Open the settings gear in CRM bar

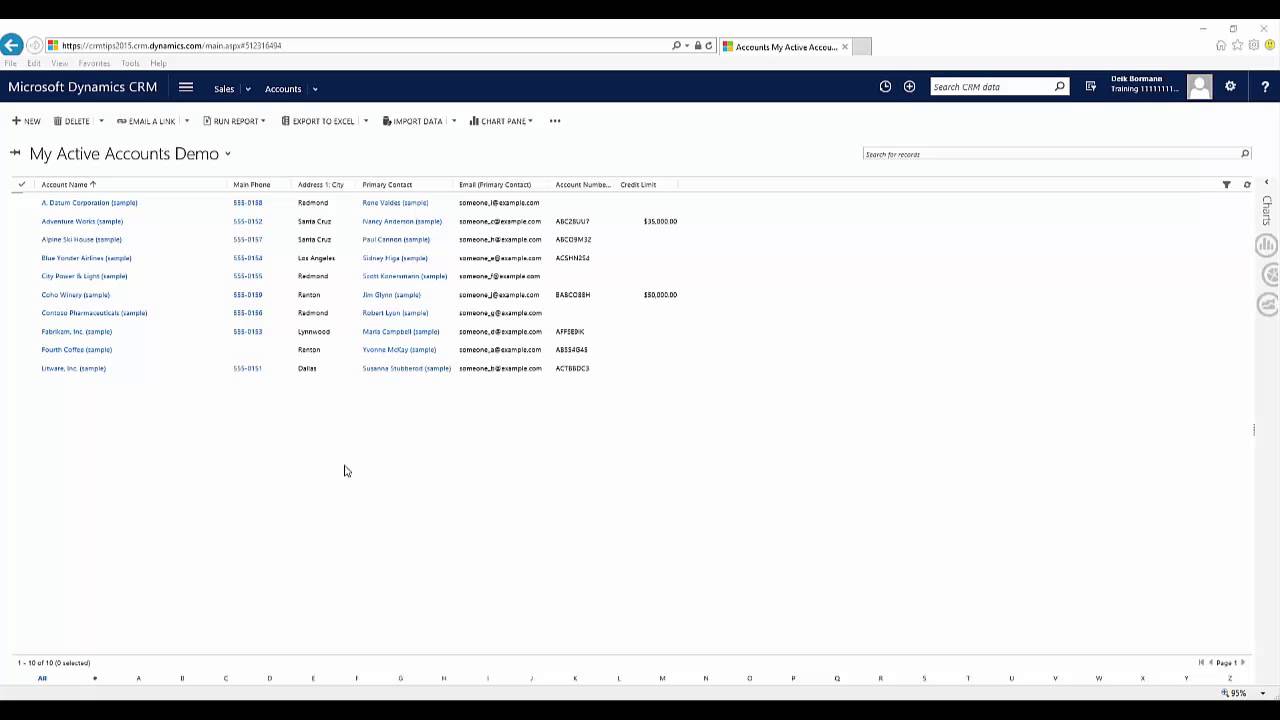pyautogui.click(x=1230, y=87)
